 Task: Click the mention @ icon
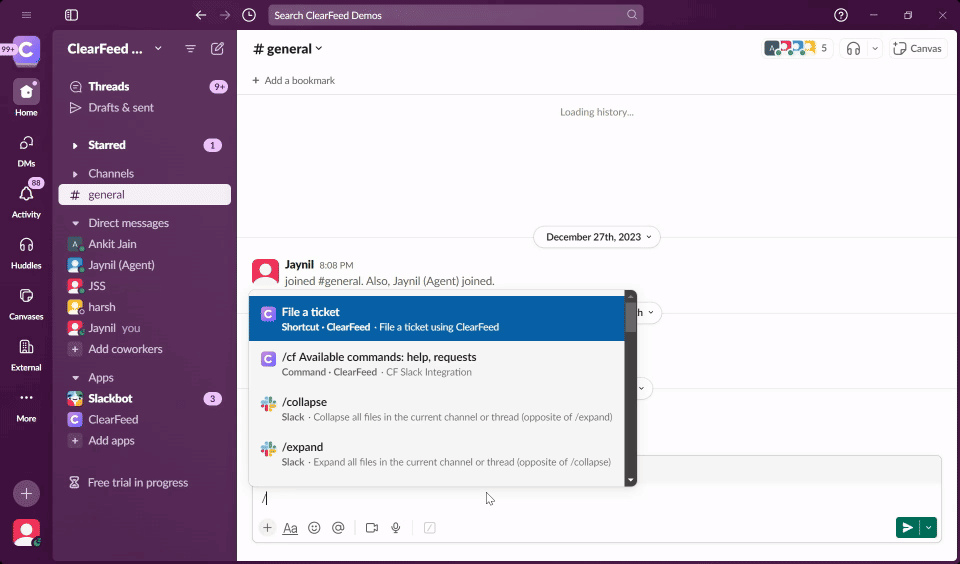pyautogui.click(x=338, y=528)
